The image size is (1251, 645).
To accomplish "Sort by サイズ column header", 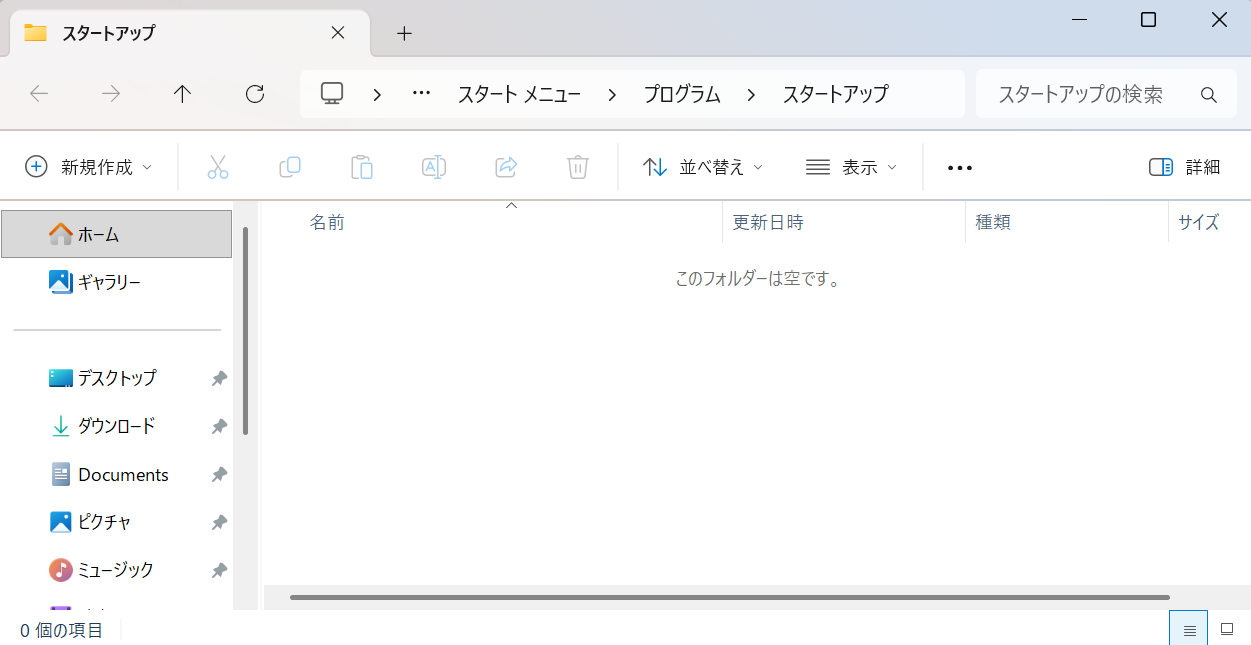I will pos(1198,222).
